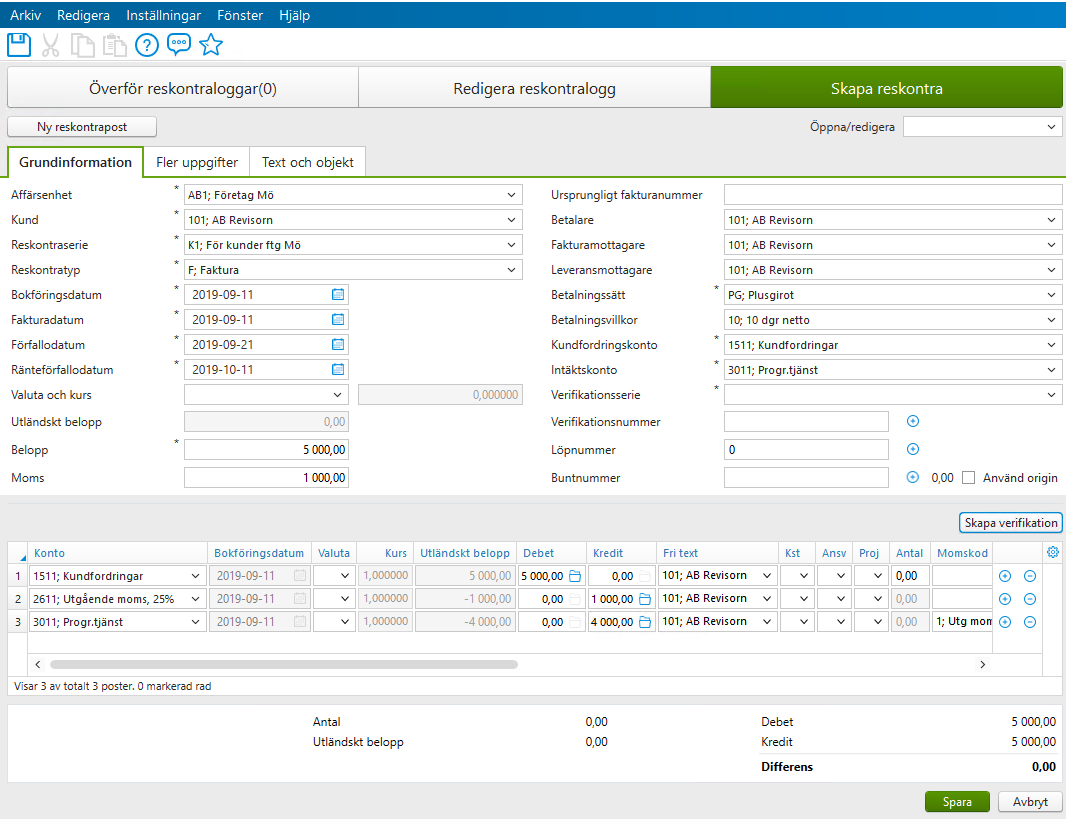
Task: Click the Save toolbar icon
Action: pos(19,44)
